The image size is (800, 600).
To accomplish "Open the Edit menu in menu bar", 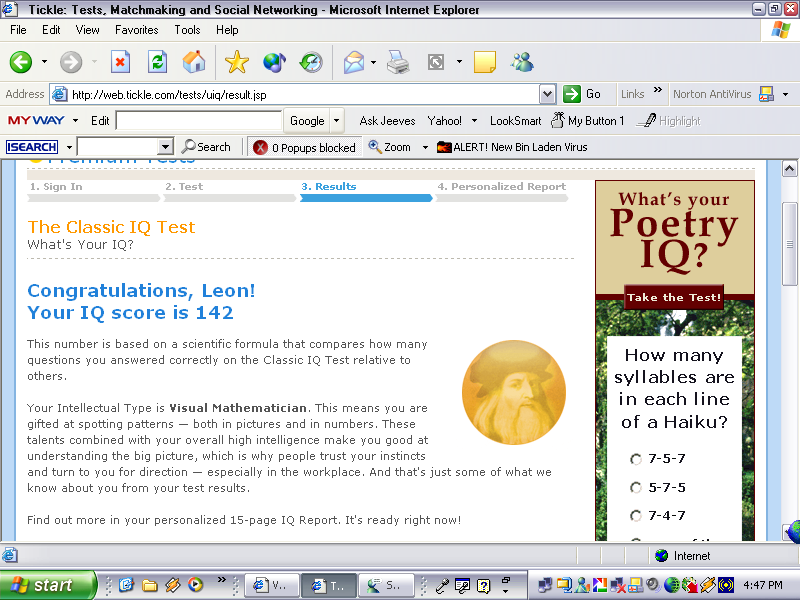I will pos(51,30).
